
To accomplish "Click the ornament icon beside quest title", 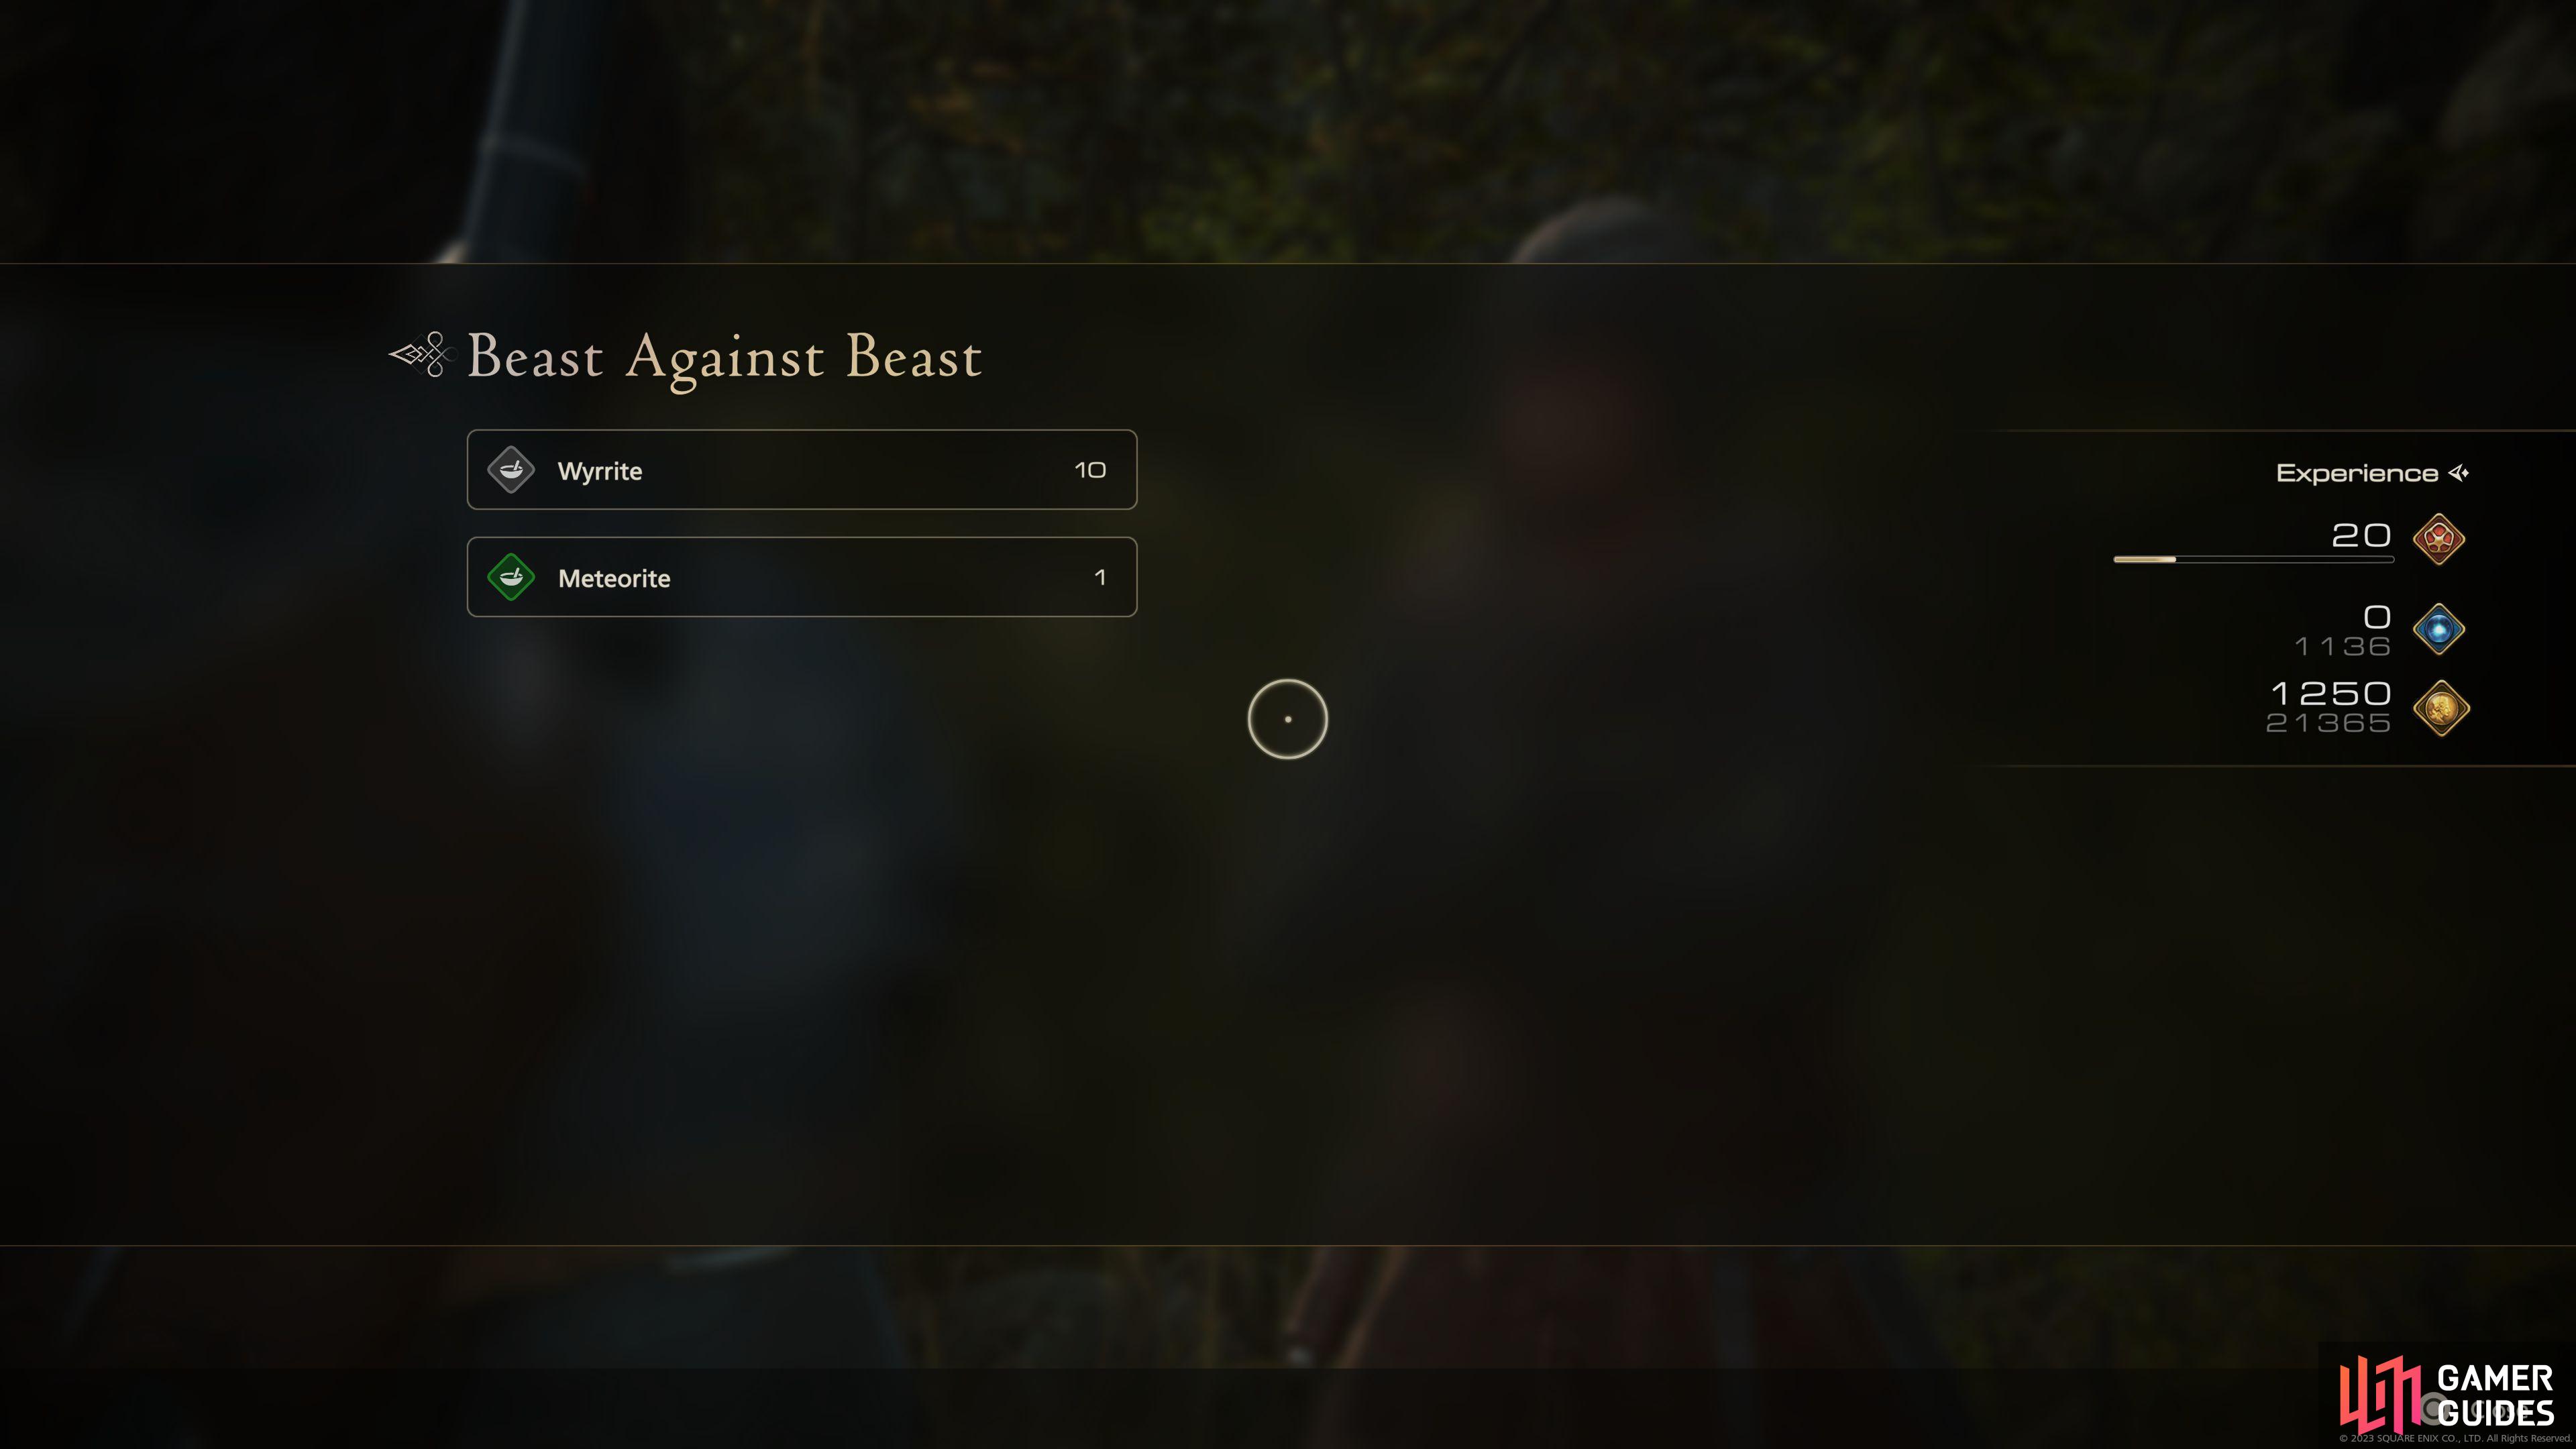I will [420, 355].
